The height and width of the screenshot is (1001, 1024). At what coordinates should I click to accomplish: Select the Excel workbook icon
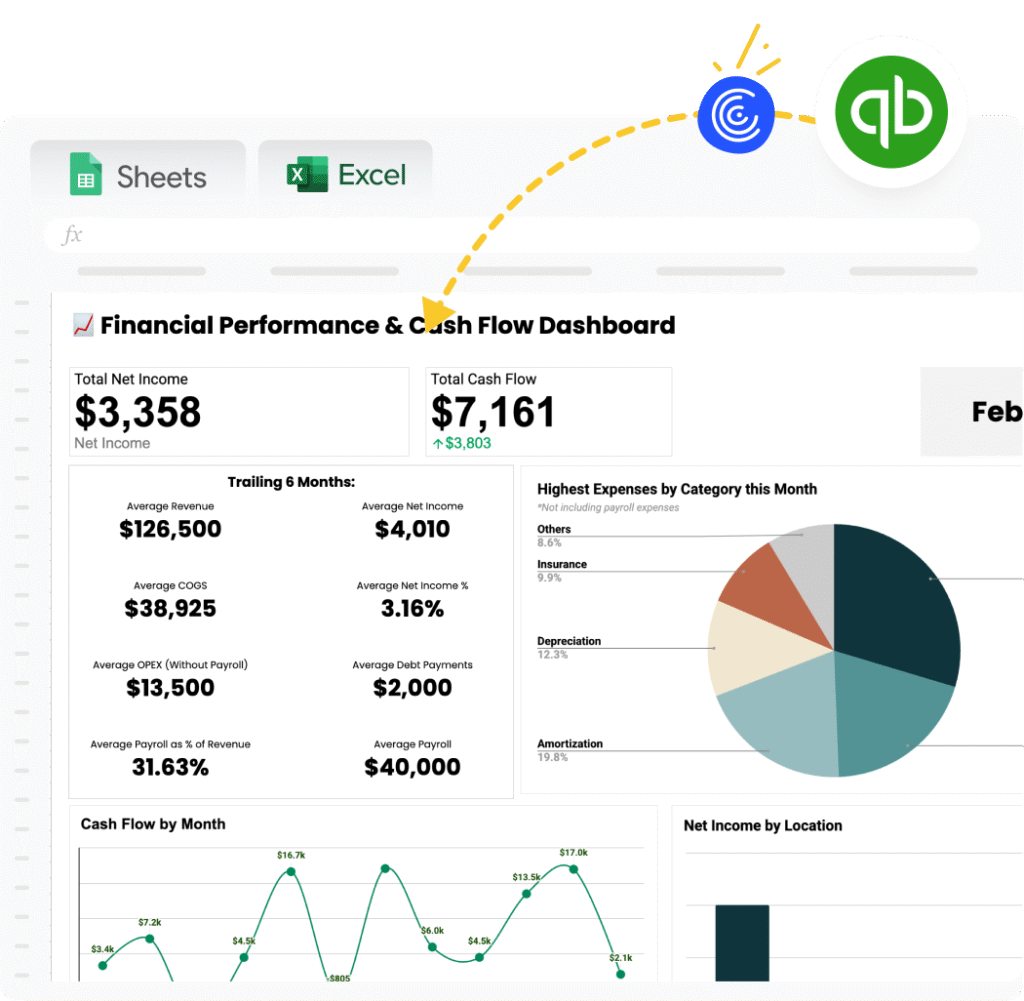[x=298, y=174]
